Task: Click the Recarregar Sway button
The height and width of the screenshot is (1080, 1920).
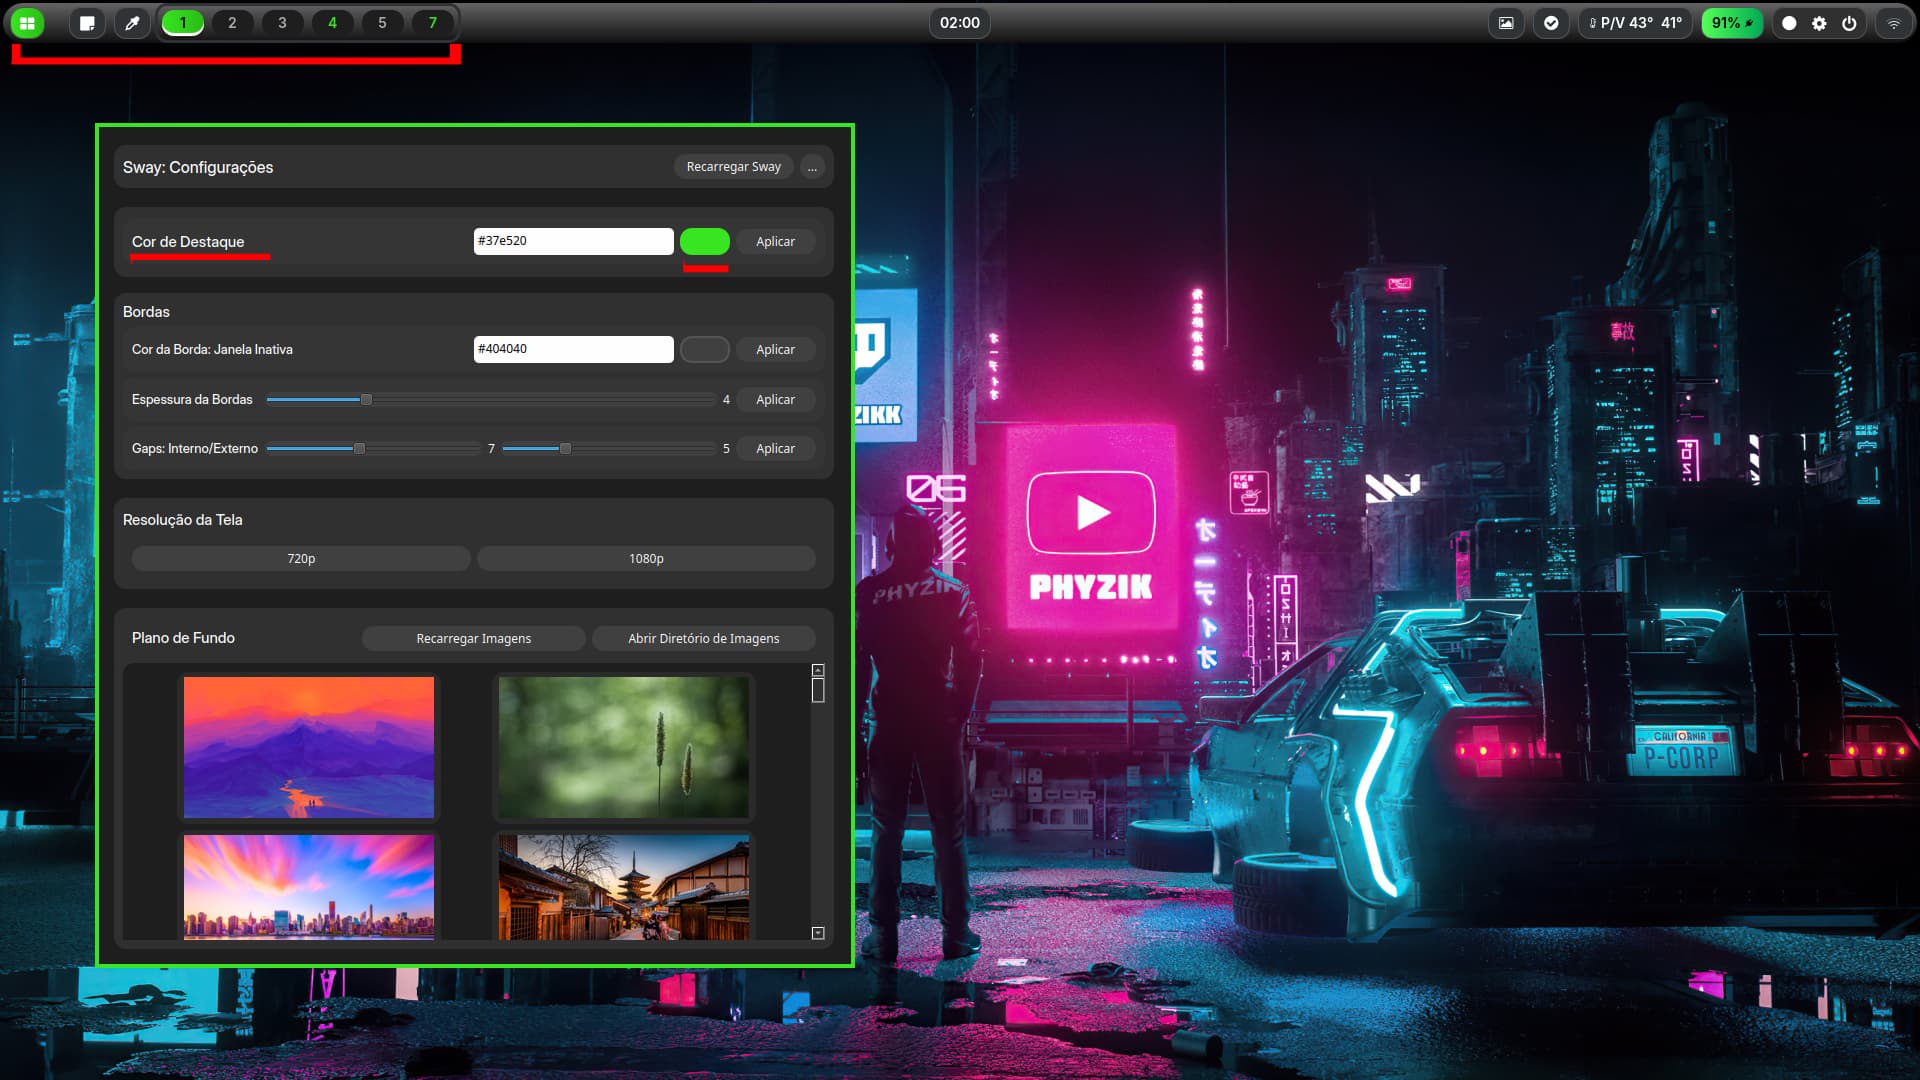Action: click(733, 167)
